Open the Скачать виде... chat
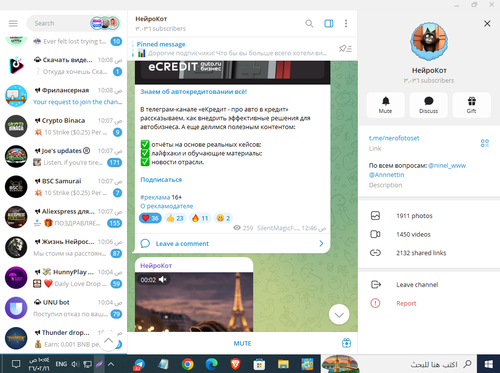The height and width of the screenshot is (373, 500). tap(63, 66)
